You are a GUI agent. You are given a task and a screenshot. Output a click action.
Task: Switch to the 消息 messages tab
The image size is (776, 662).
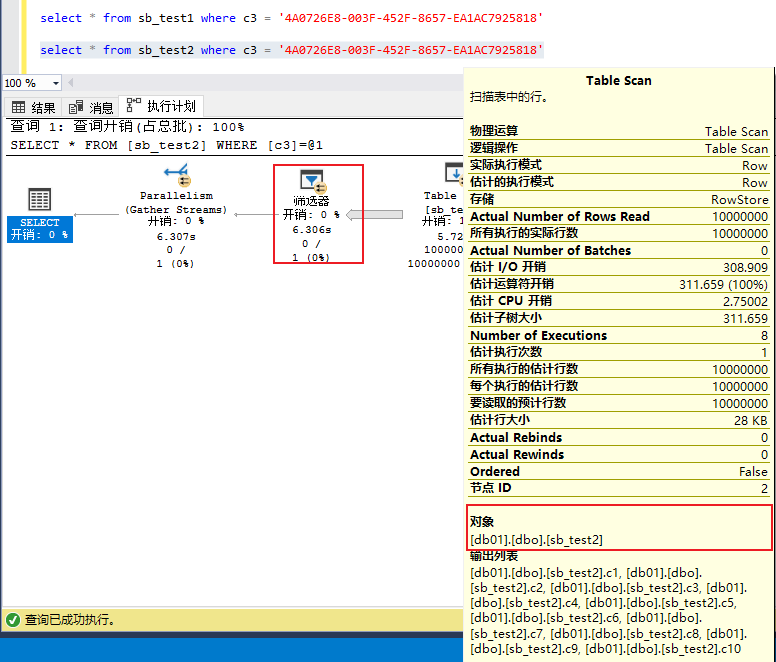coord(91,107)
